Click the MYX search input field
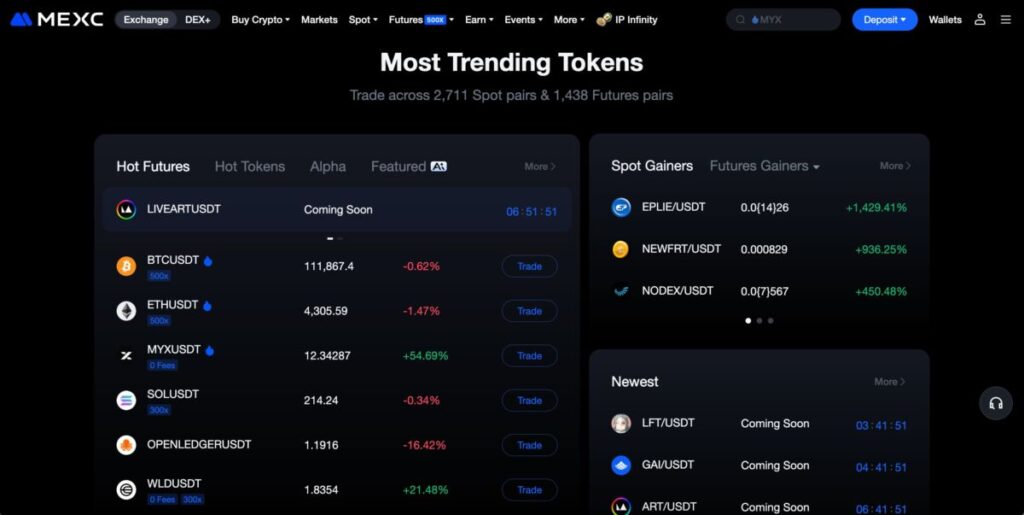 pos(783,20)
